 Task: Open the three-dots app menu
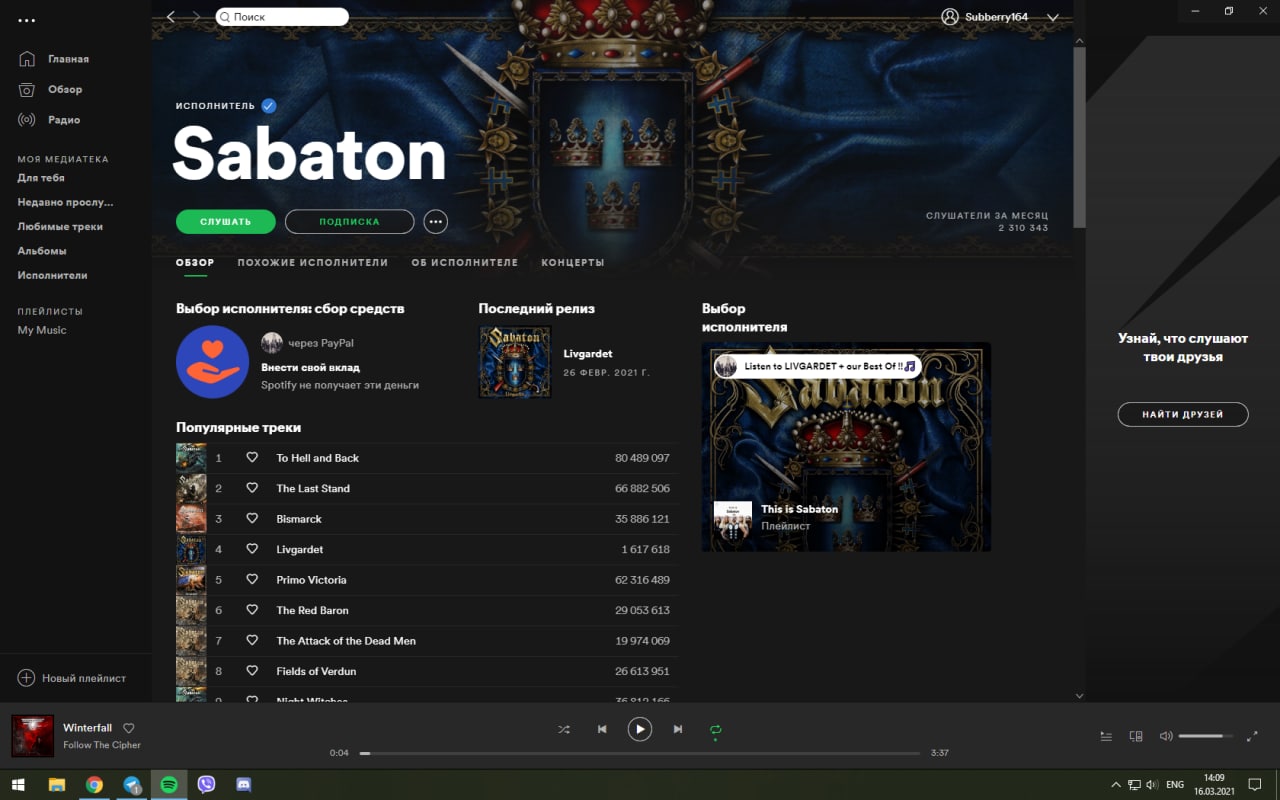click(x=27, y=20)
